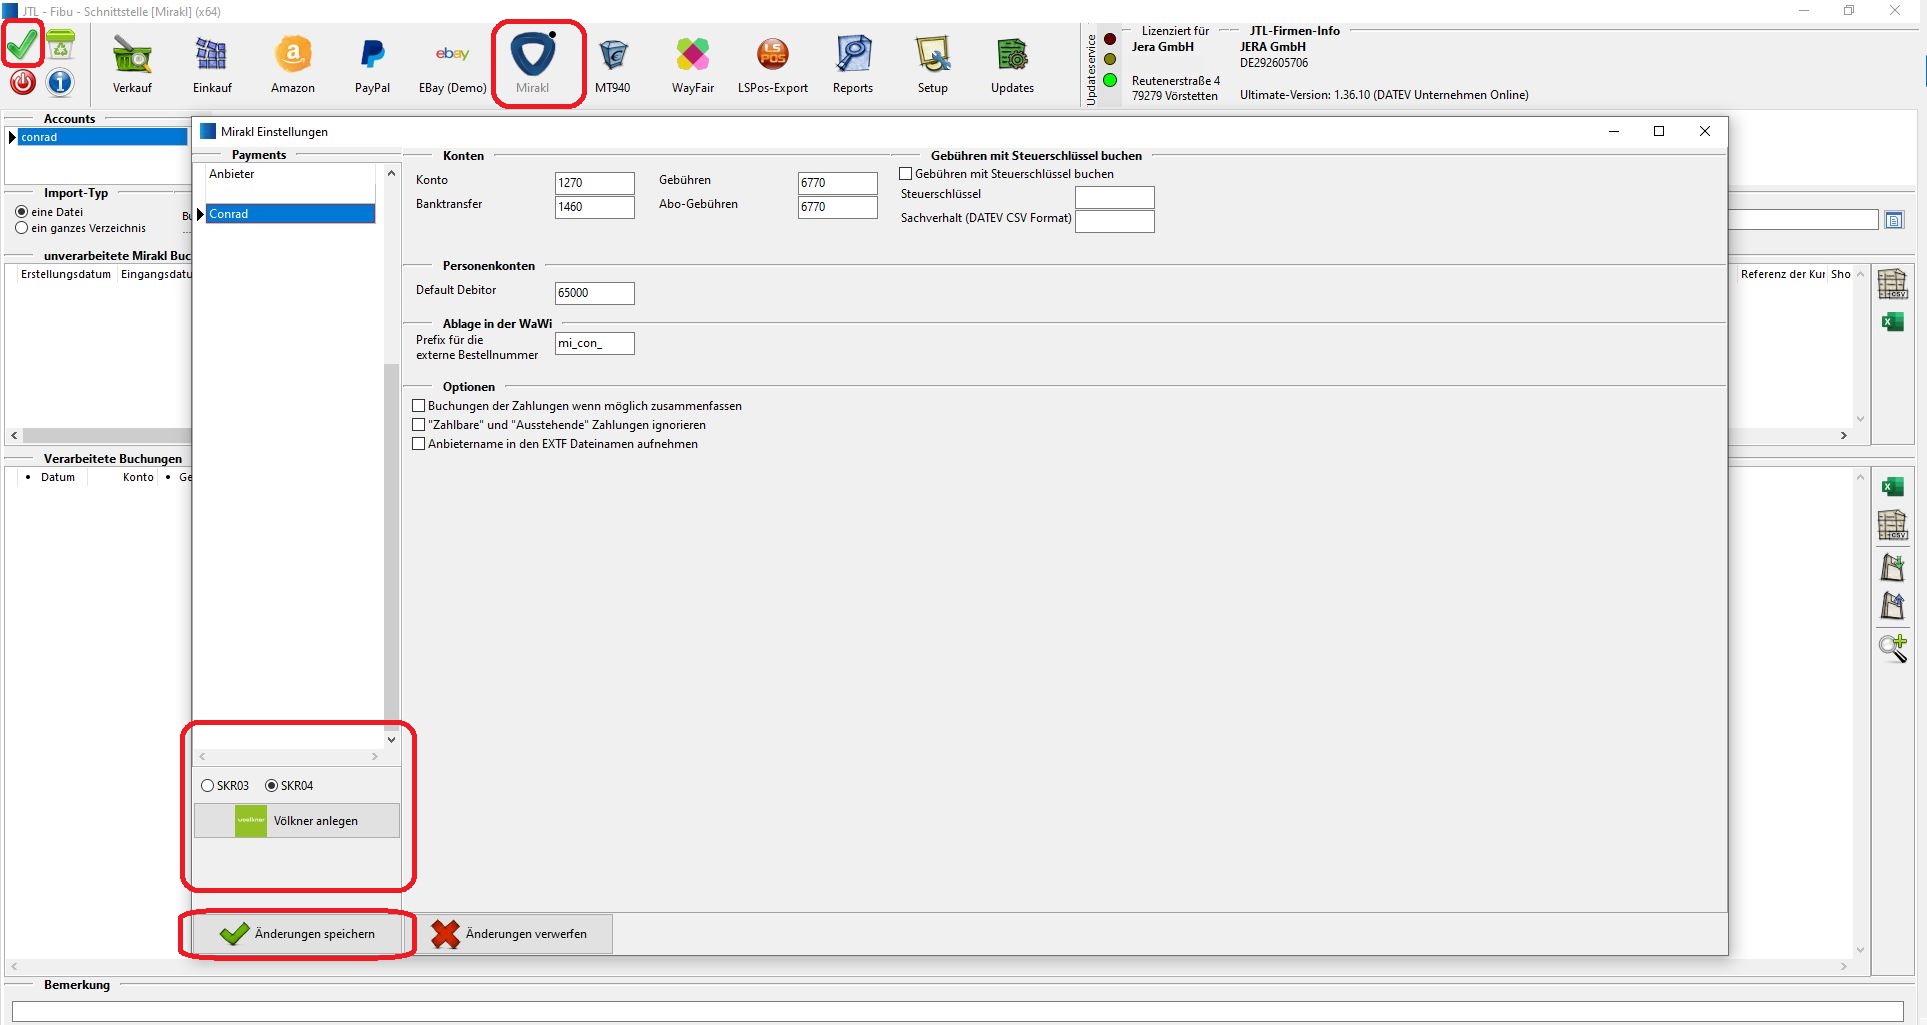Enable Gebühren mit Steuerschlüssel buchen checkbox
The width and height of the screenshot is (1927, 1025).
[906, 174]
